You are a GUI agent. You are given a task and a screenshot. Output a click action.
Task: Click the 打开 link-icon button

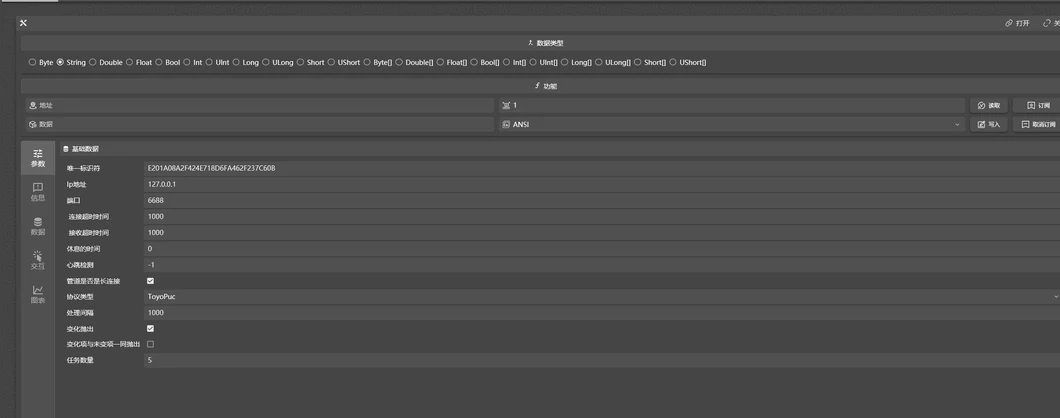click(1017, 23)
